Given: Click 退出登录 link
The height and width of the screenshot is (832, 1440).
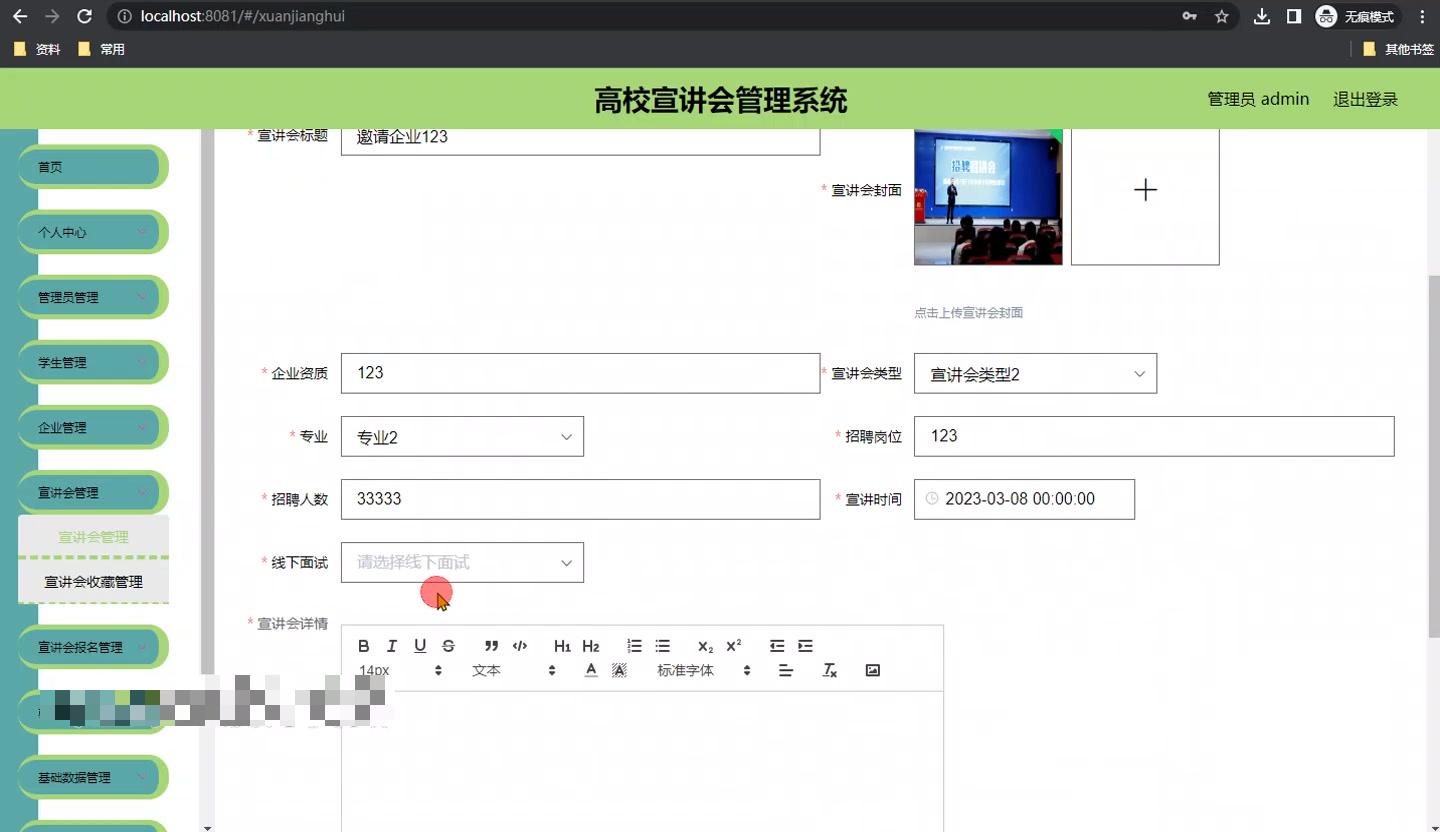Looking at the screenshot, I should tap(1365, 99).
